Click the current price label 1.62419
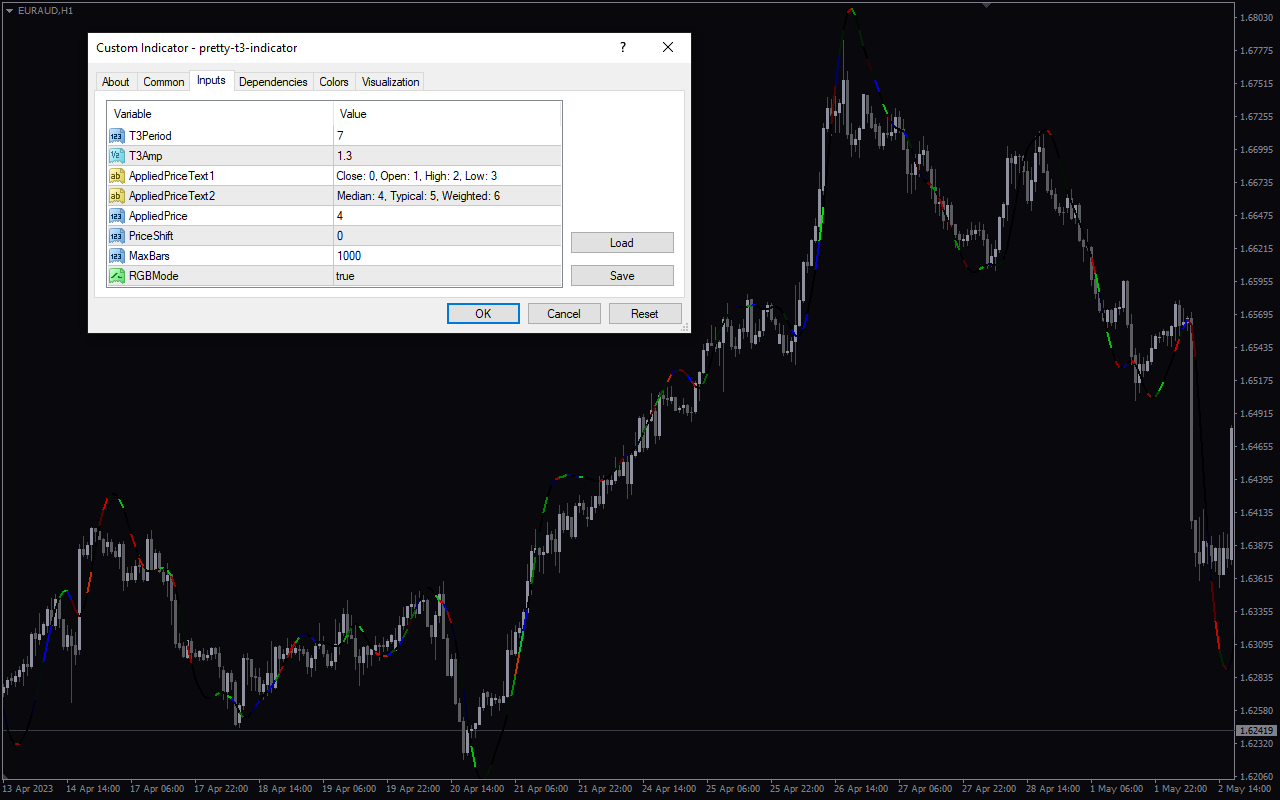 (x=1256, y=731)
